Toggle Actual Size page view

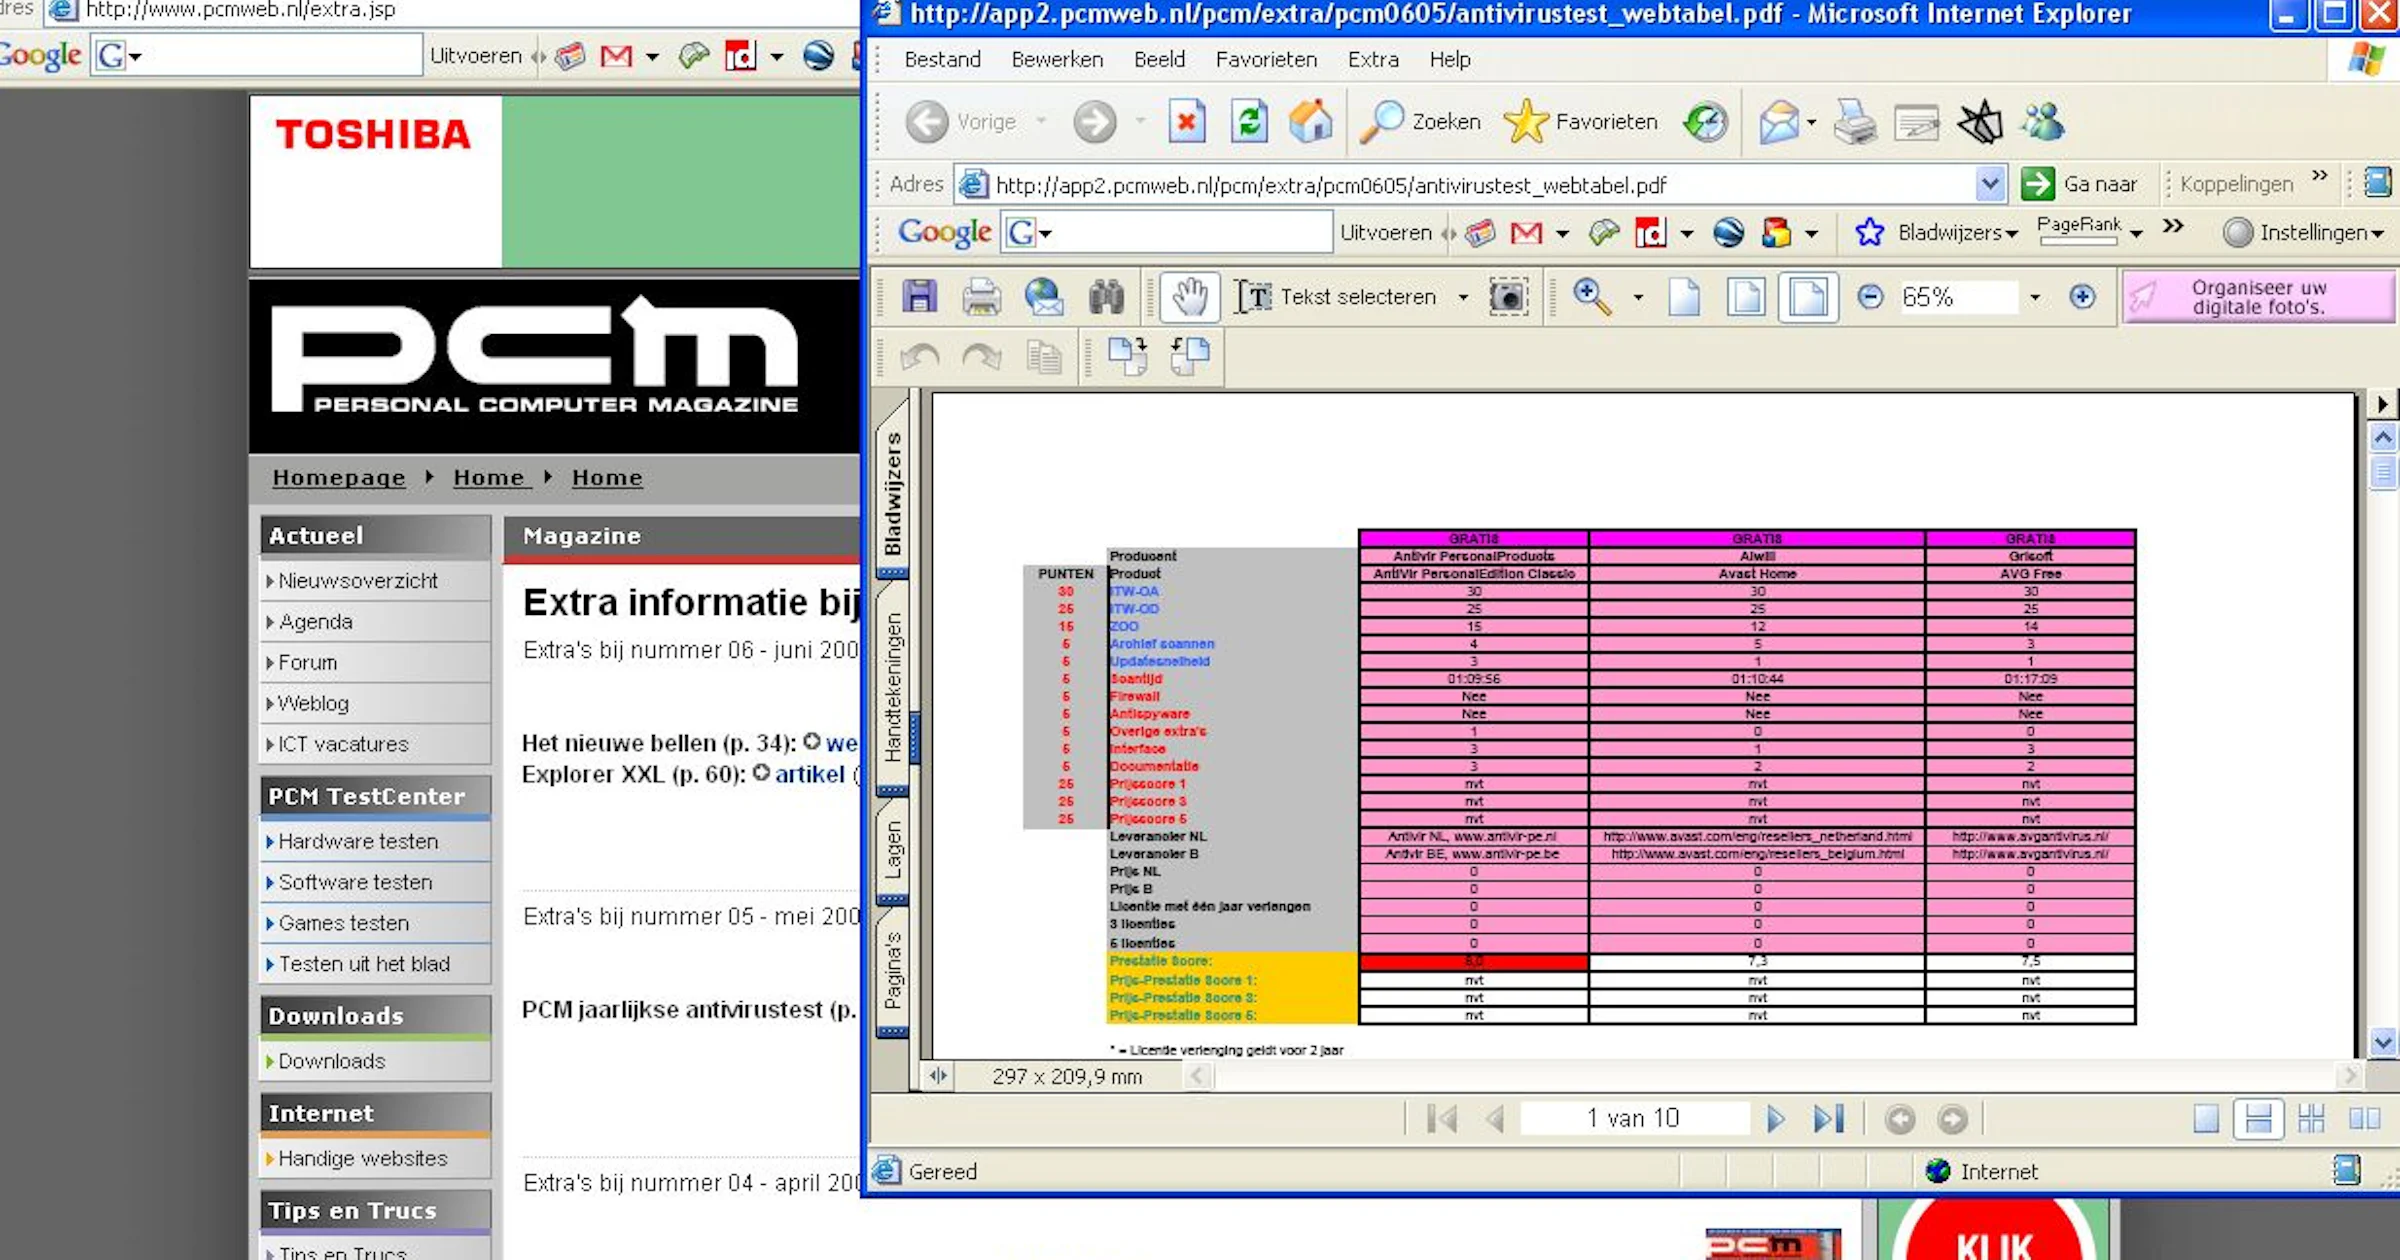coord(1684,297)
